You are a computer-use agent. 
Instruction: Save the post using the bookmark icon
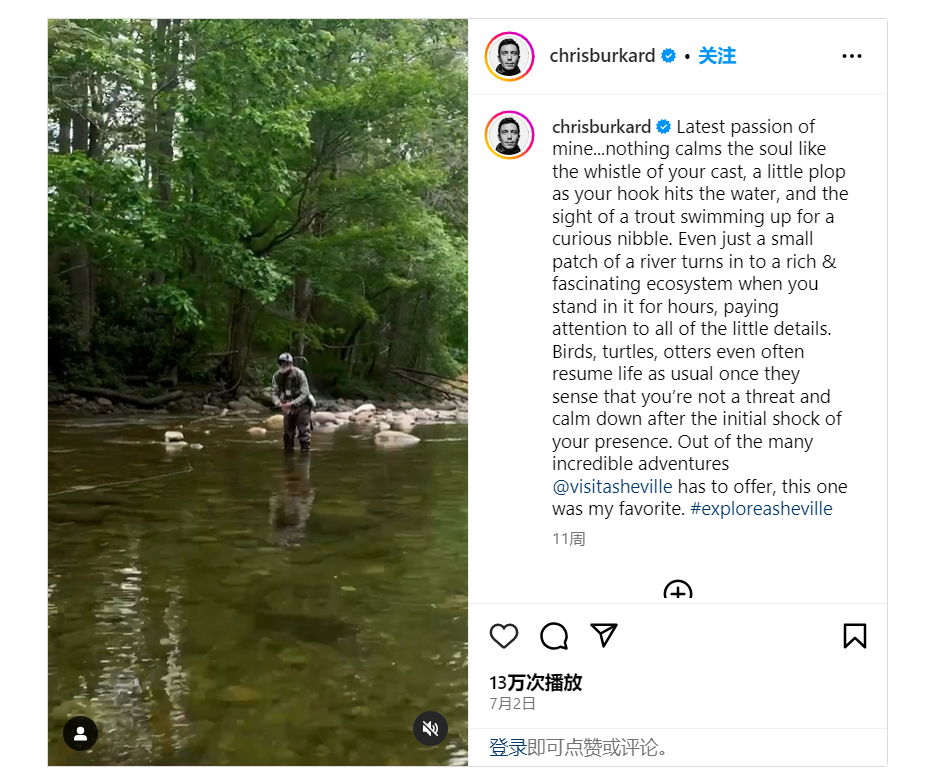855,636
